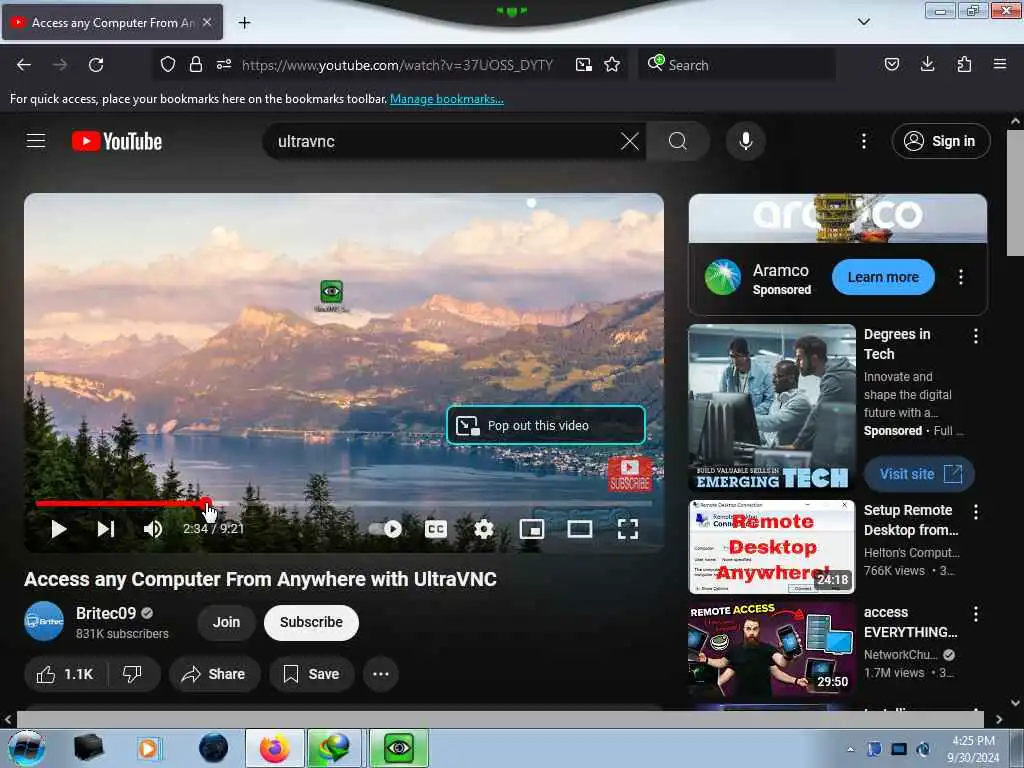Join the Britec09 channel
Screen dimensions: 1024x768
coord(226,622)
